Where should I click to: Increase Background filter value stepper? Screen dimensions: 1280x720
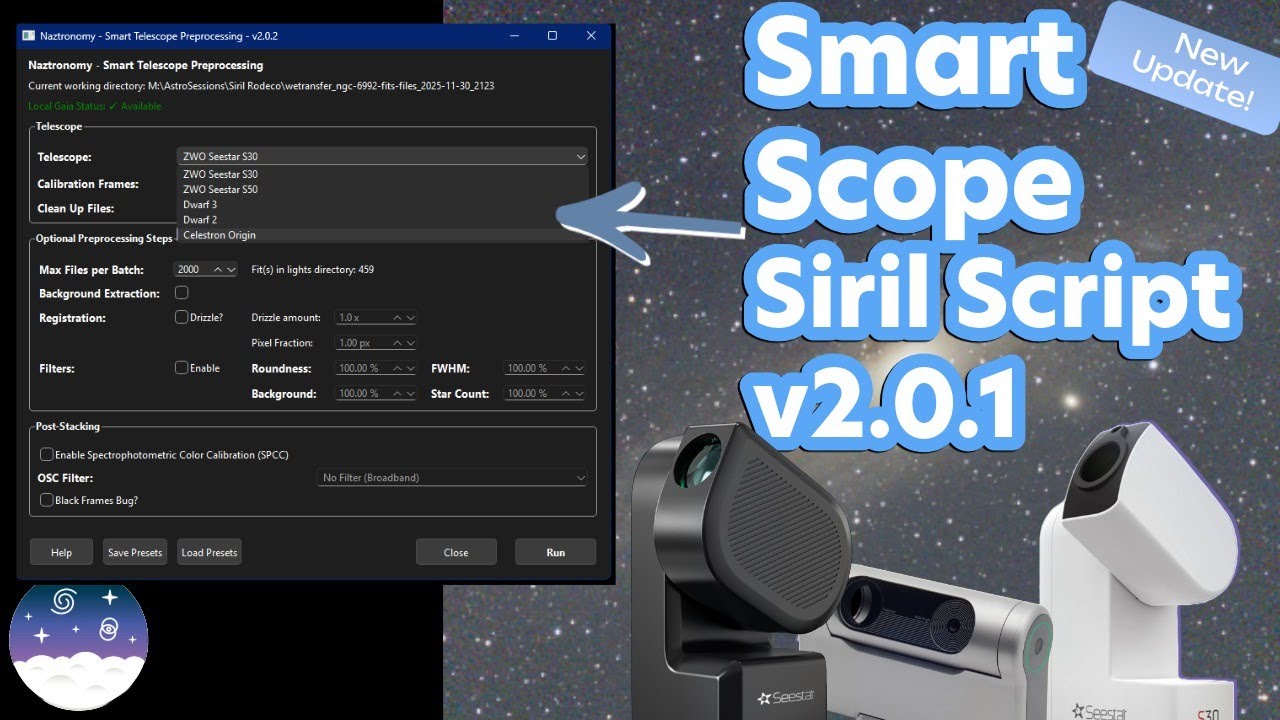click(396, 393)
